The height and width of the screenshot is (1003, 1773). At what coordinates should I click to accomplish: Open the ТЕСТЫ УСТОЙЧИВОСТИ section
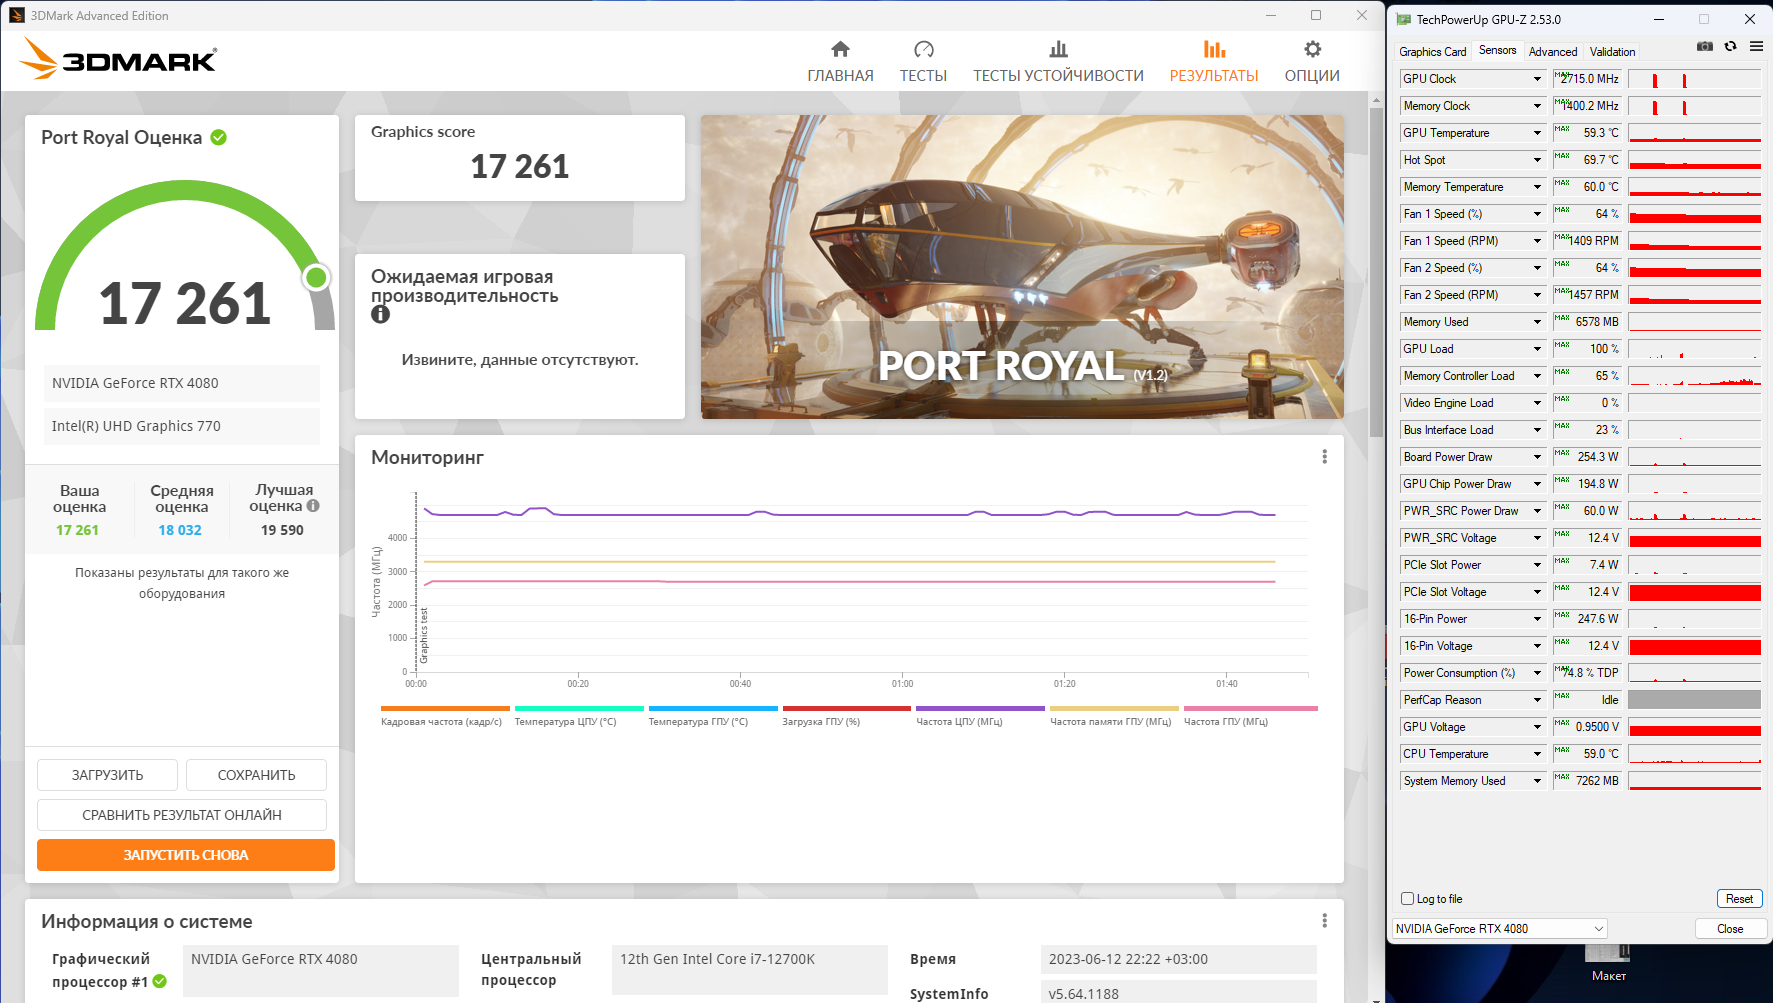1058,62
